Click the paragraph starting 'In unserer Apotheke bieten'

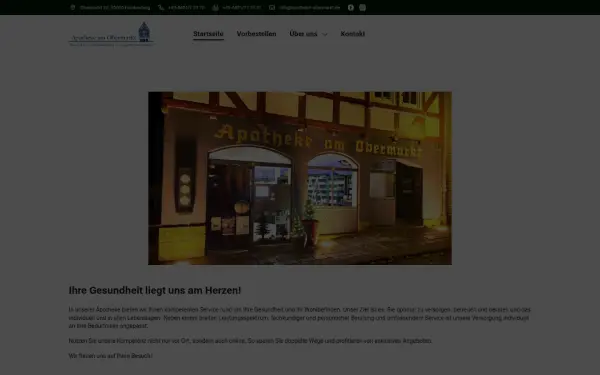pyautogui.click(x=300, y=318)
